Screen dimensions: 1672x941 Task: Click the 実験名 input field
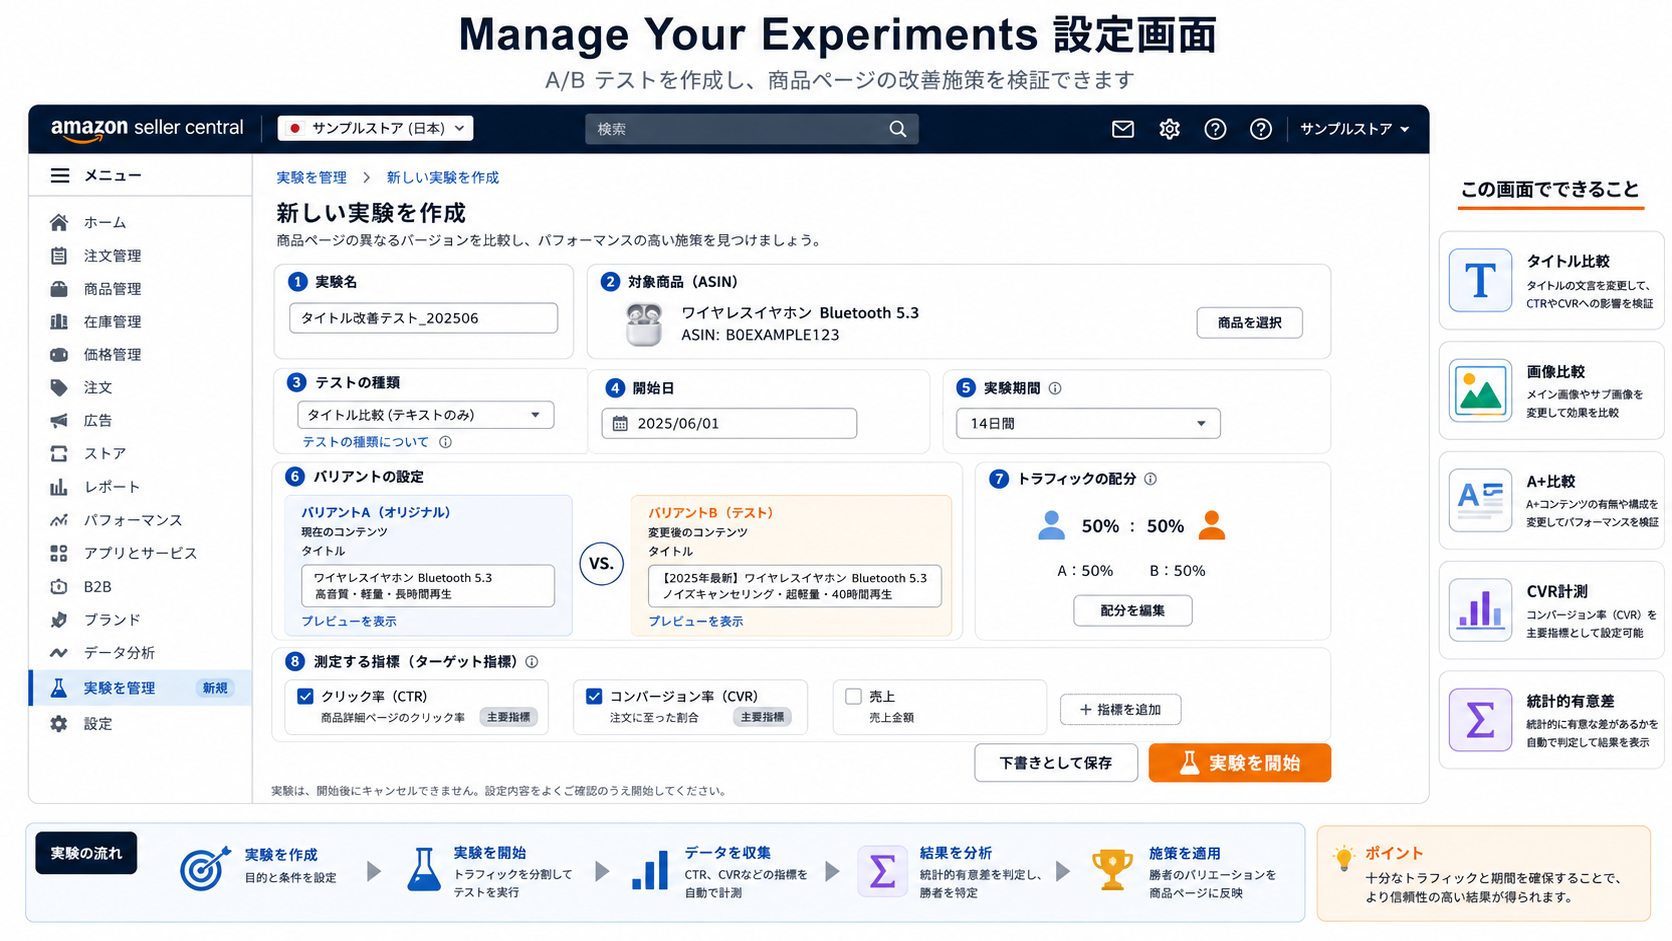click(x=423, y=318)
